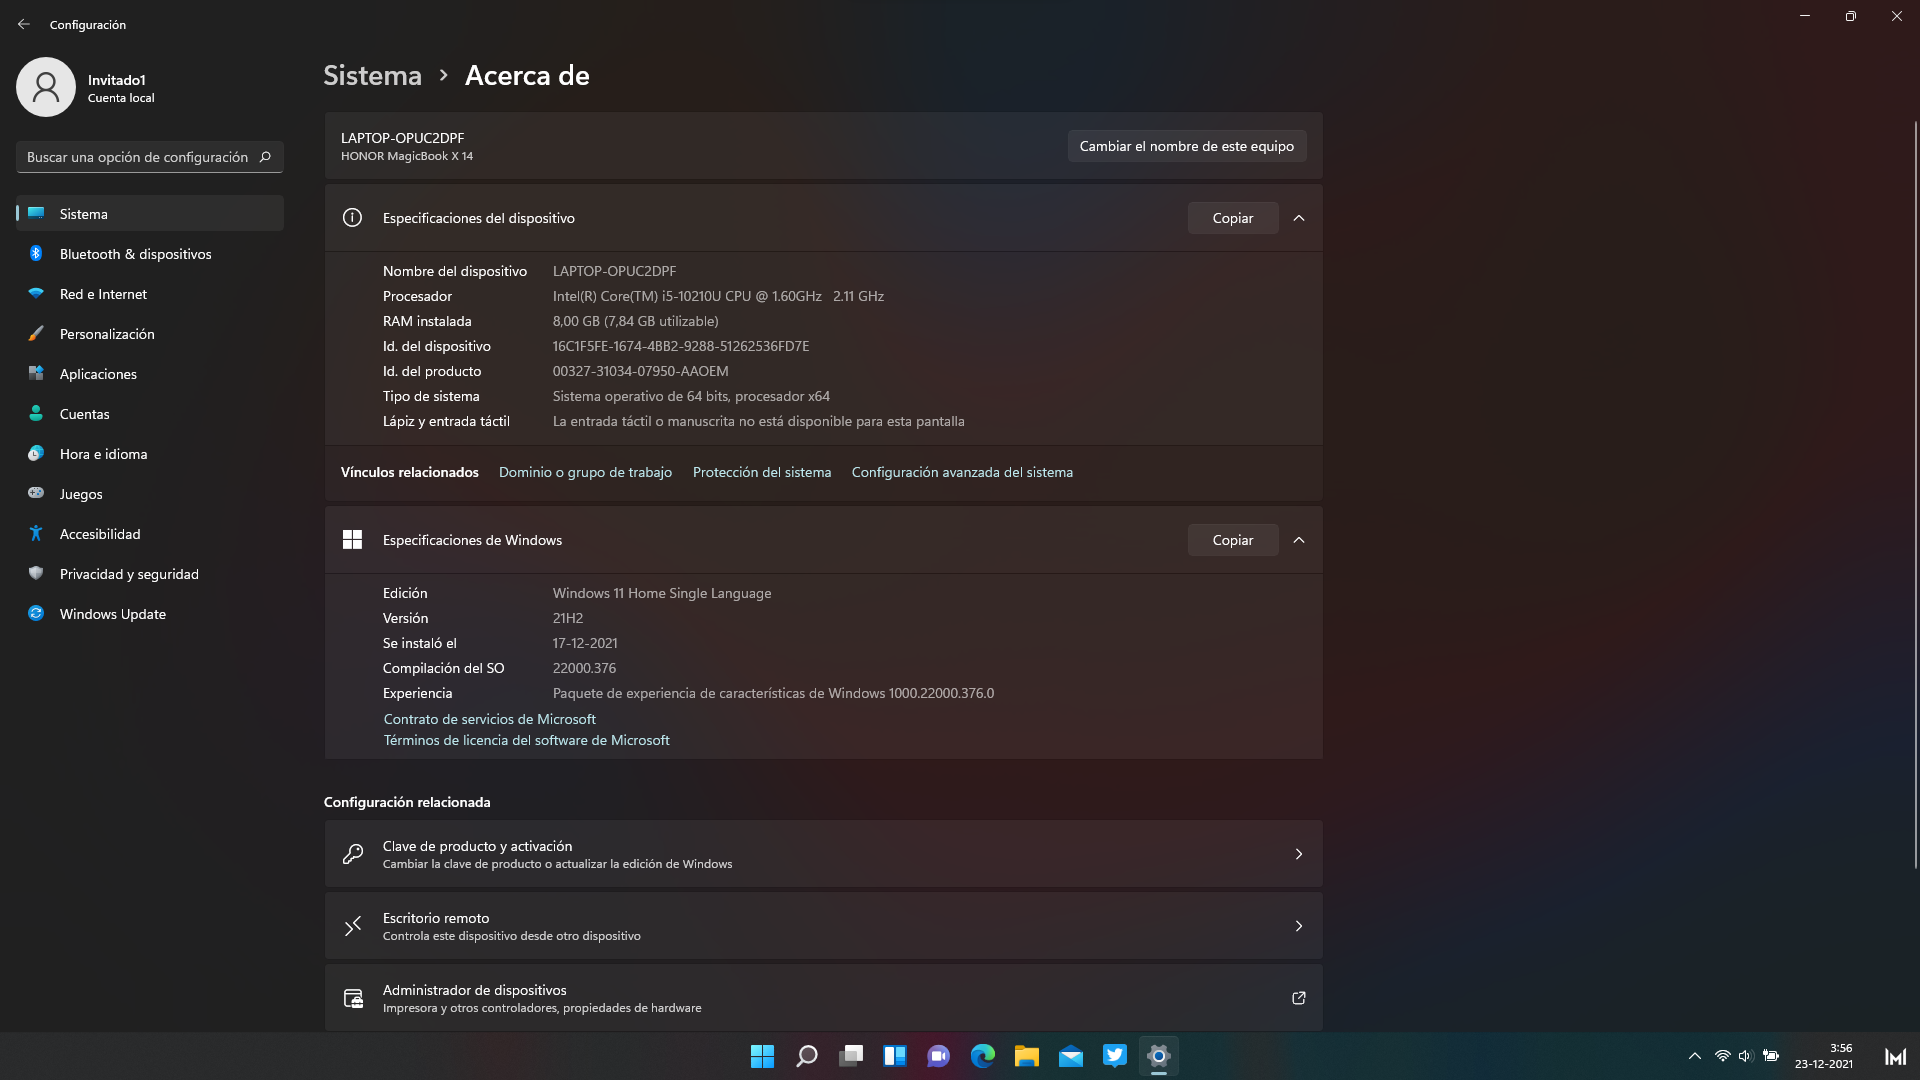
Task: Click the back arrow in Configuración
Action: point(24,24)
